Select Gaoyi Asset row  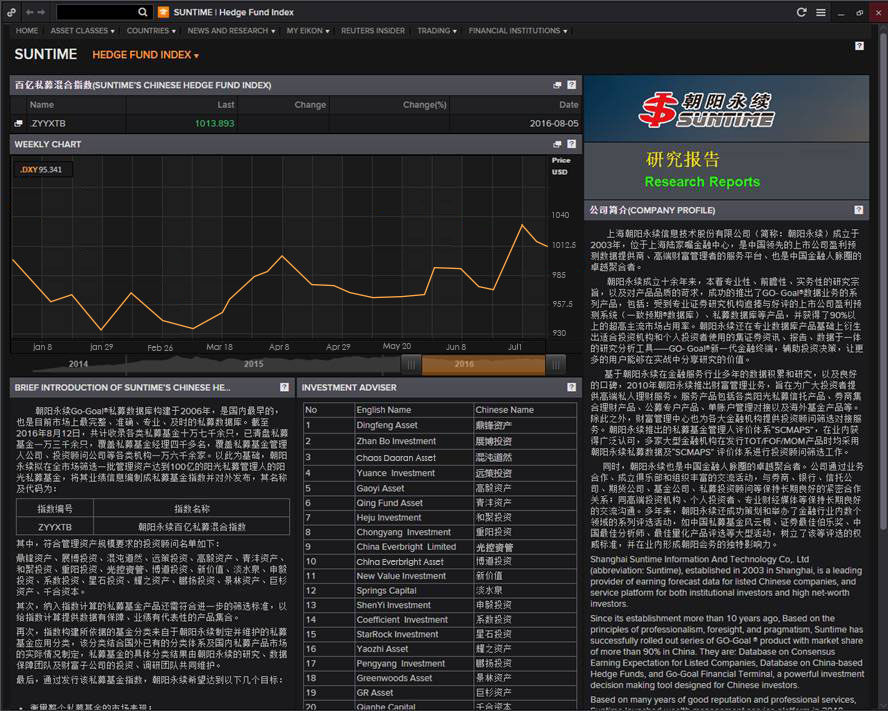440,488
